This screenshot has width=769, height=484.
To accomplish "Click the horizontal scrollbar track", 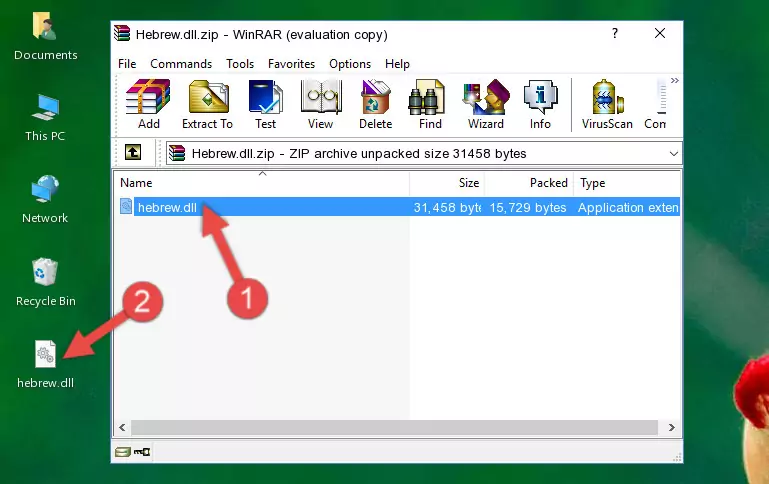I will pos(394,428).
